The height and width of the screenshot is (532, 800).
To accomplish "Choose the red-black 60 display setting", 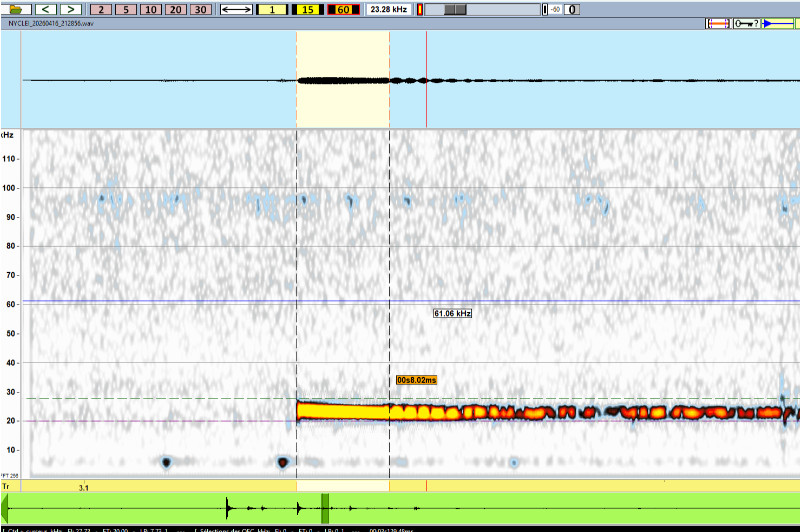I will pos(342,9).
